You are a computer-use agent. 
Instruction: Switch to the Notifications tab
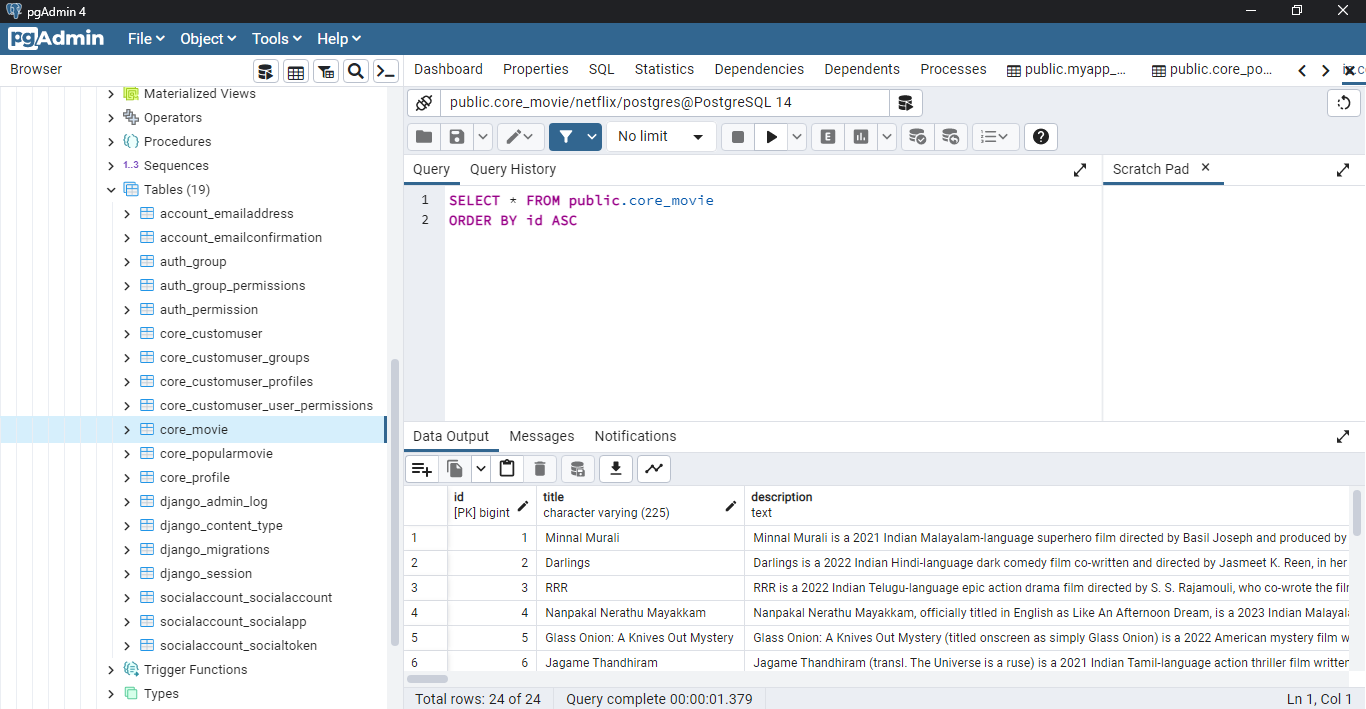pyautogui.click(x=635, y=436)
